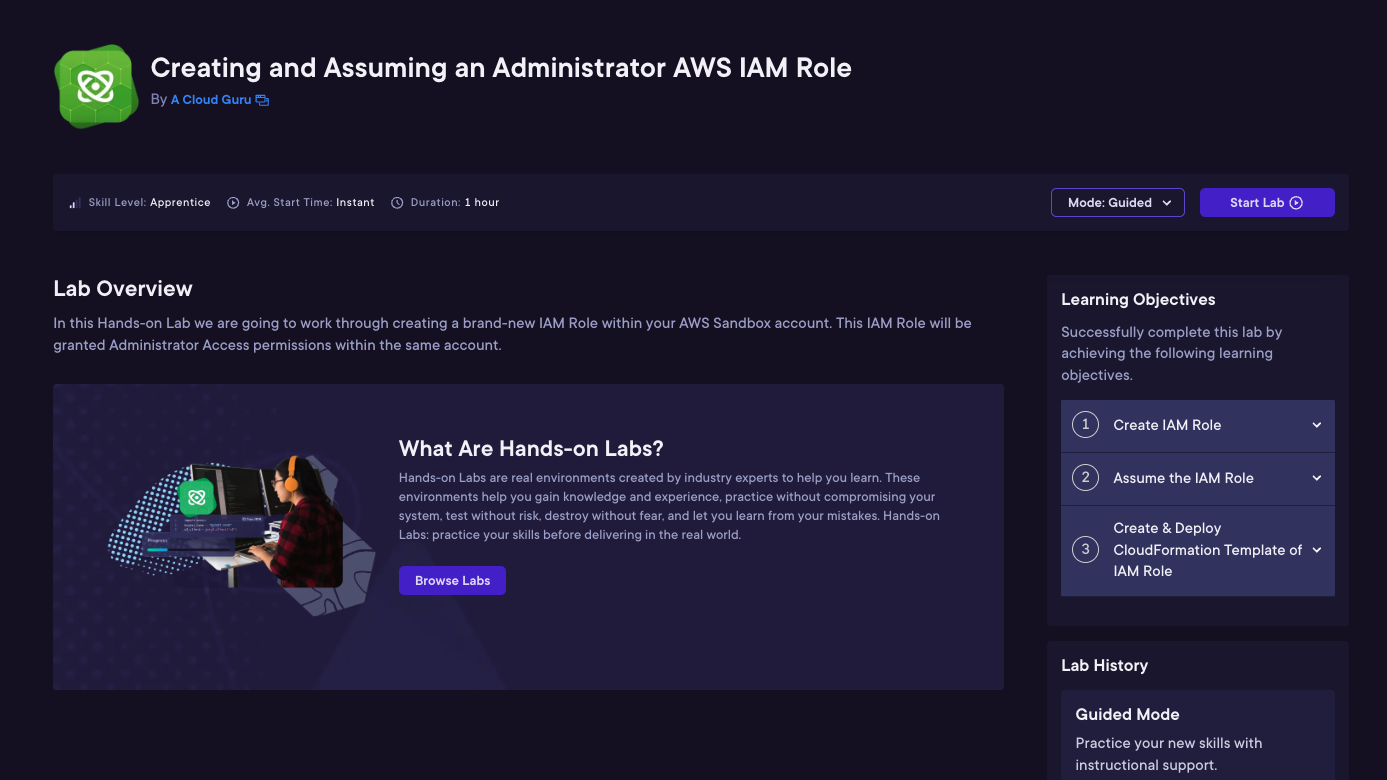1387x780 pixels.
Task: Click the Lab Overview heading
Action: coord(123,289)
